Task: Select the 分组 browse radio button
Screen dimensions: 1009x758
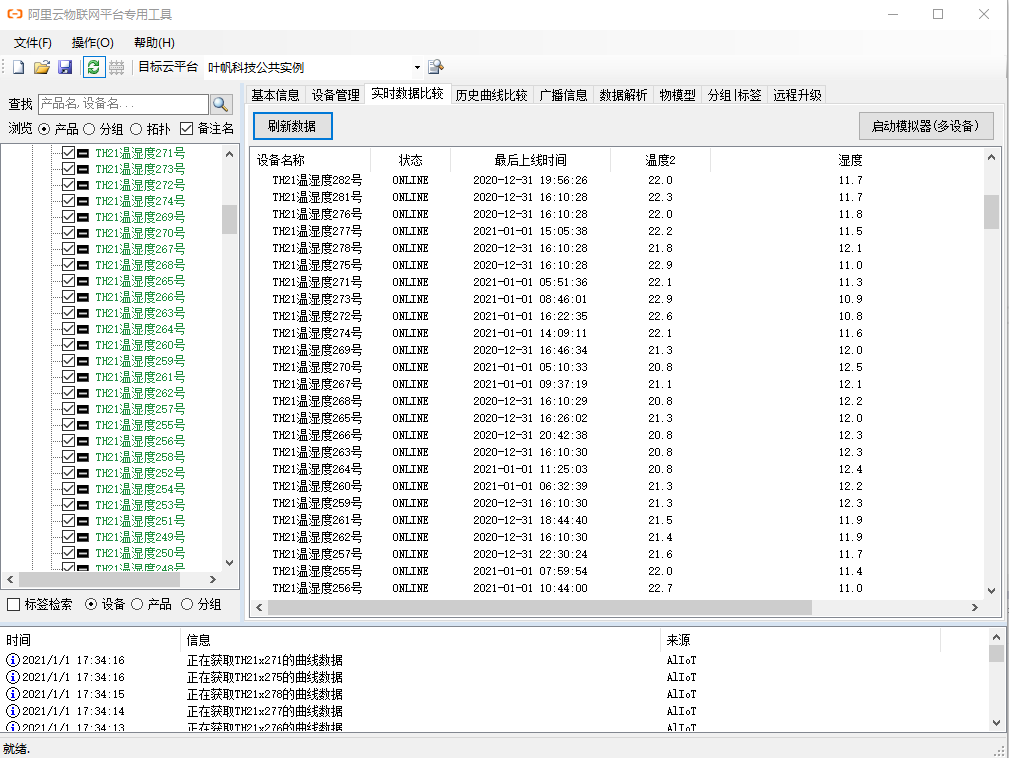Action: (89, 129)
